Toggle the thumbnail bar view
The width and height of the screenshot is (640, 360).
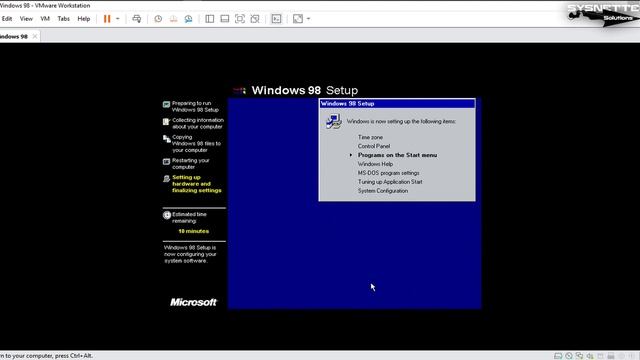click(x=225, y=19)
